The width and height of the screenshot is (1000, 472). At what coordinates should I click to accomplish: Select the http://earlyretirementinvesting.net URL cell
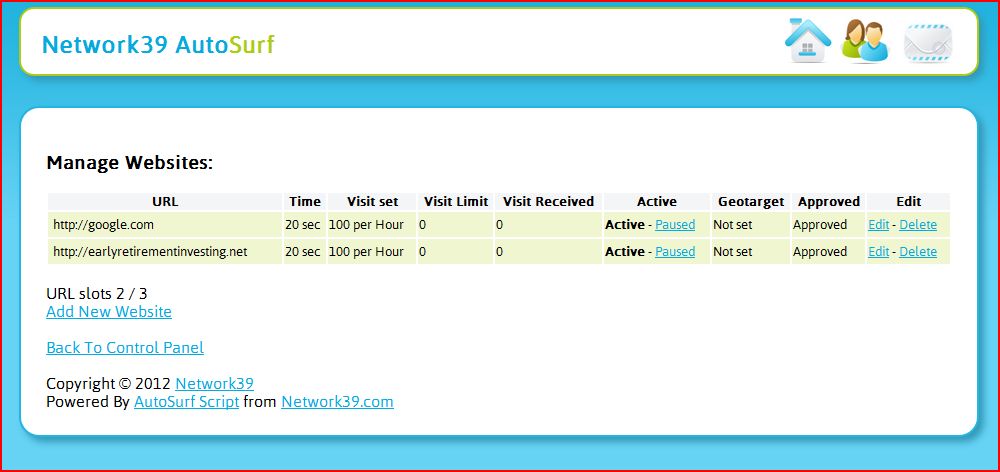point(165,251)
